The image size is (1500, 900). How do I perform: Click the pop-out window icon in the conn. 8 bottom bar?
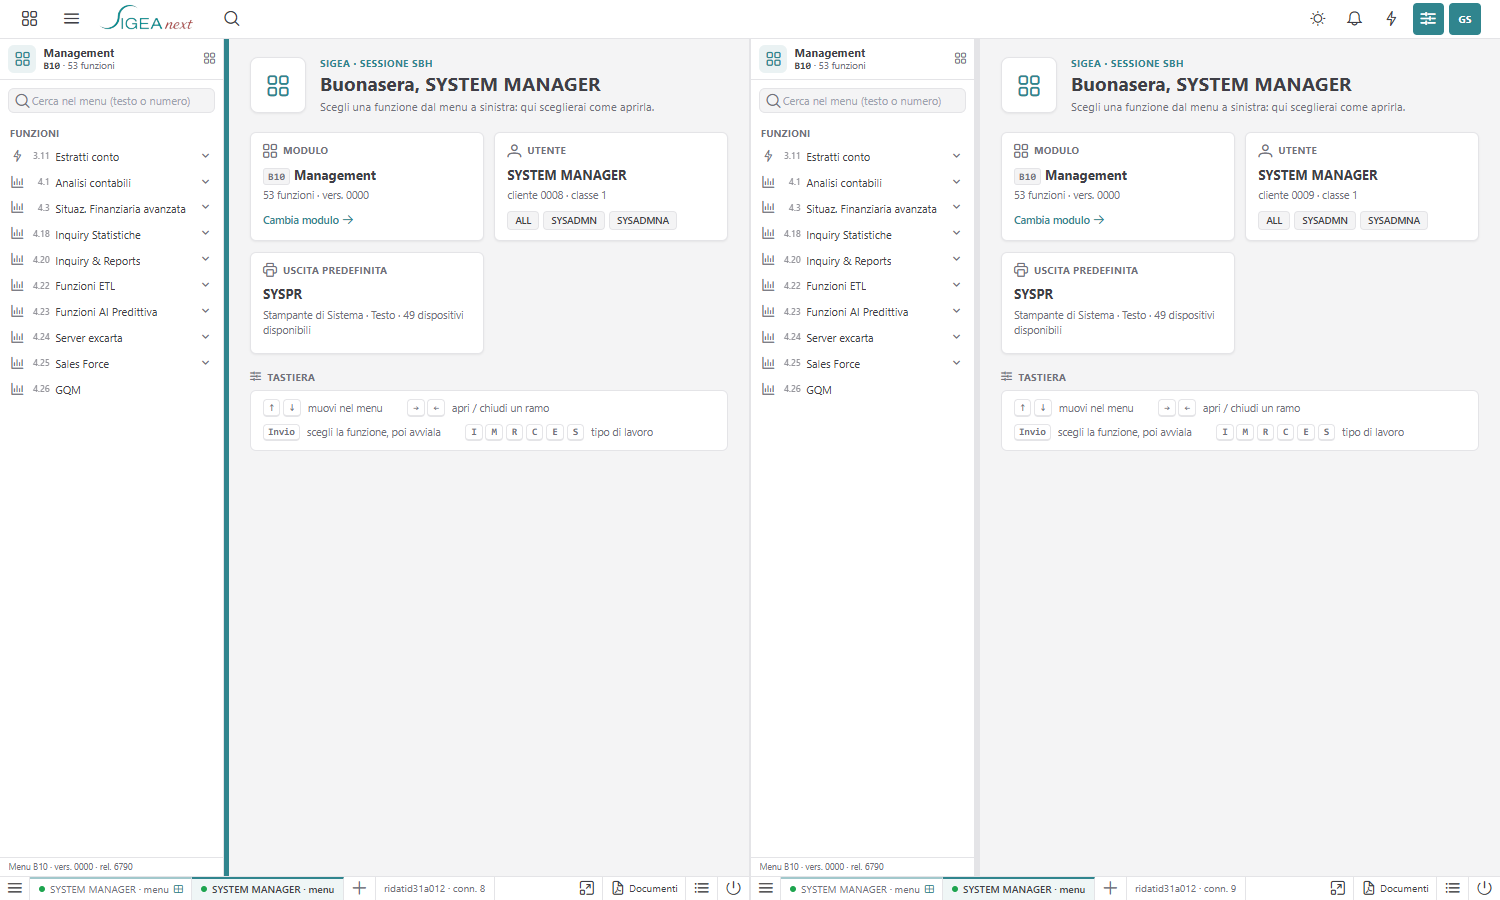pos(587,888)
